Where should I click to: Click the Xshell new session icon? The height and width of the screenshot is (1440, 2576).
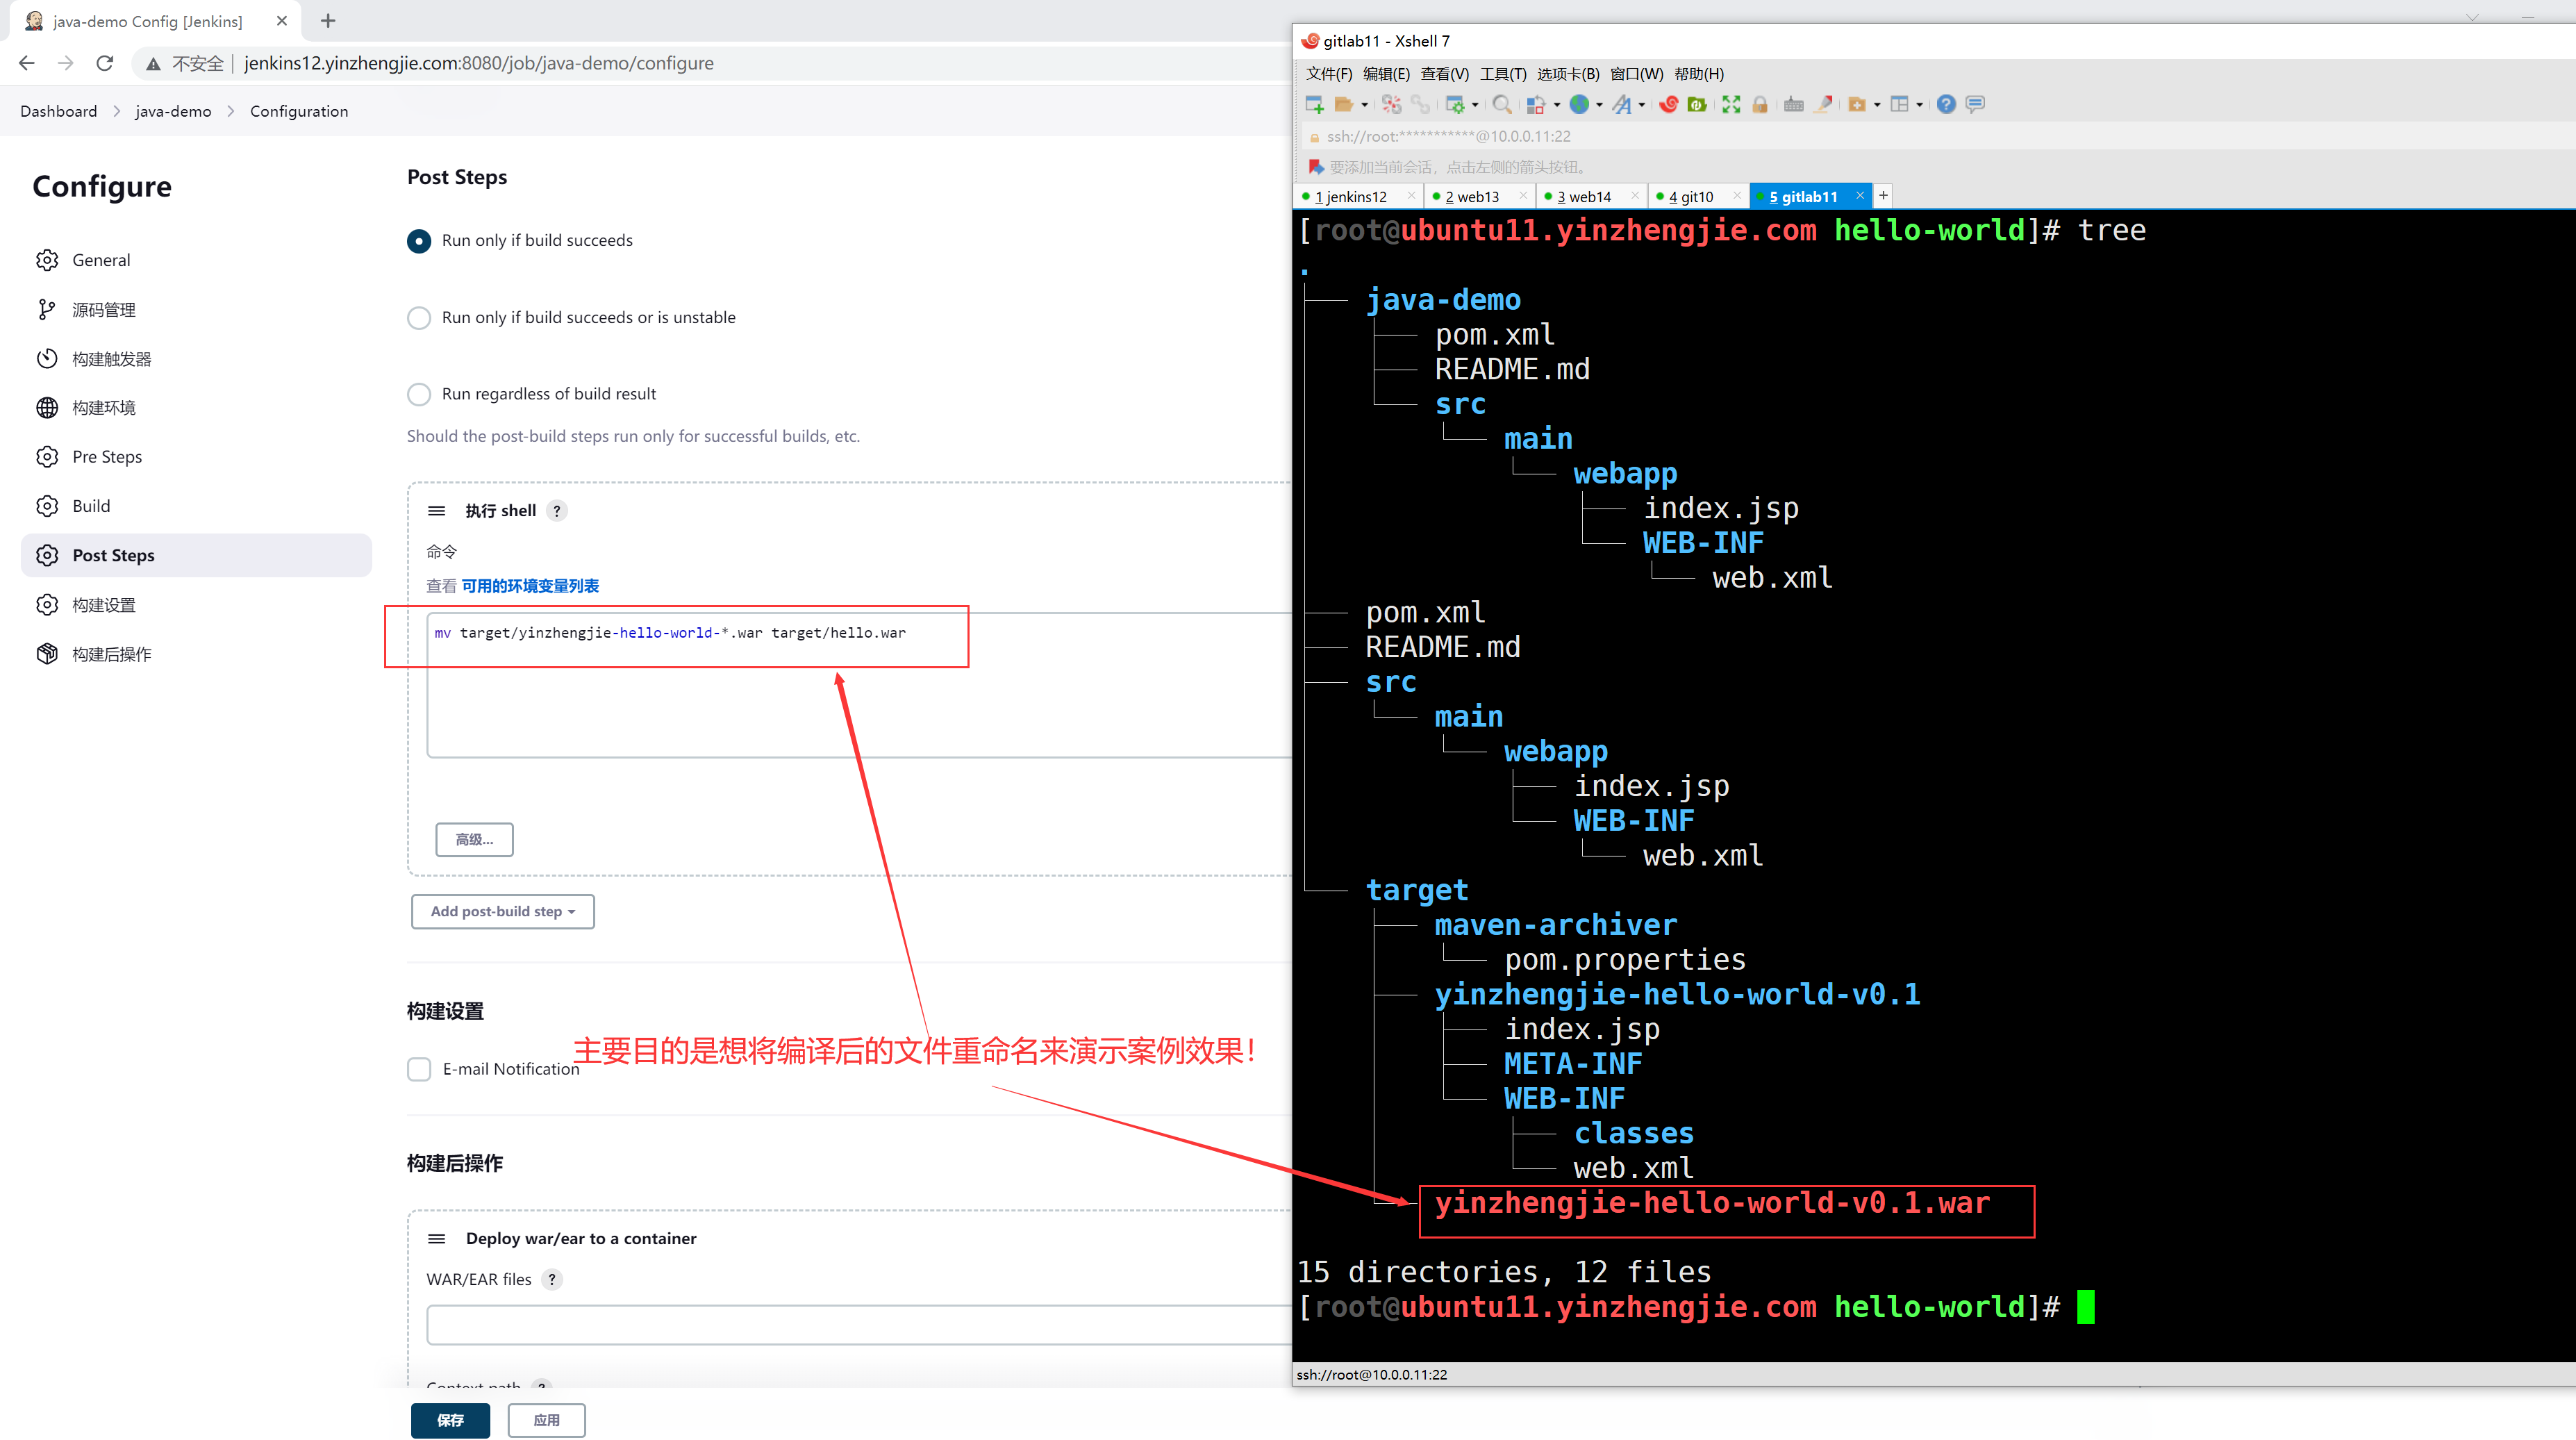(x=1314, y=104)
